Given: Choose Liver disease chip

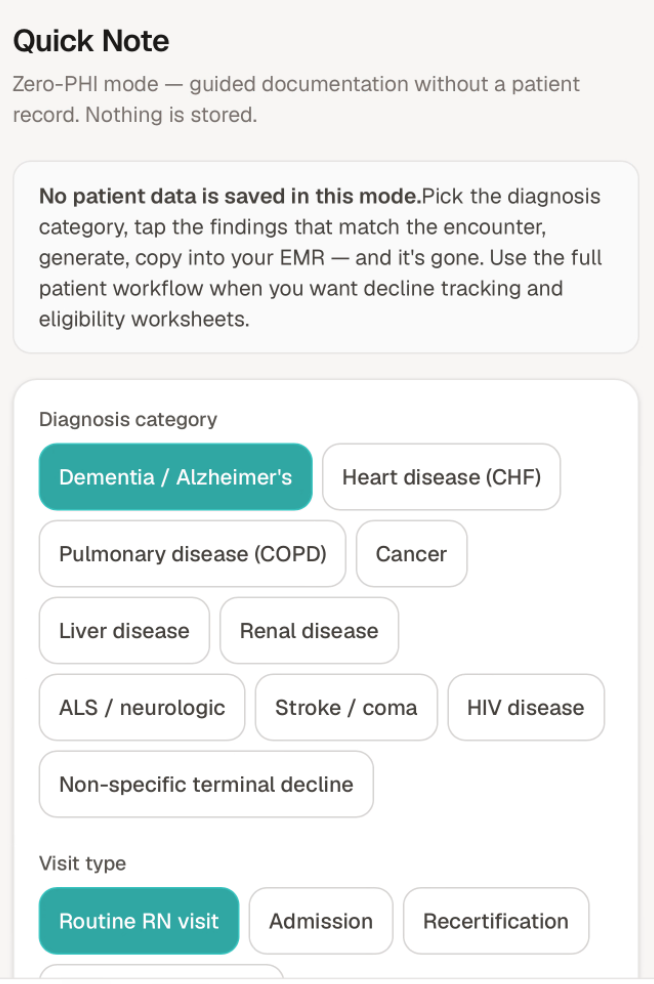Looking at the screenshot, I should [x=124, y=630].
